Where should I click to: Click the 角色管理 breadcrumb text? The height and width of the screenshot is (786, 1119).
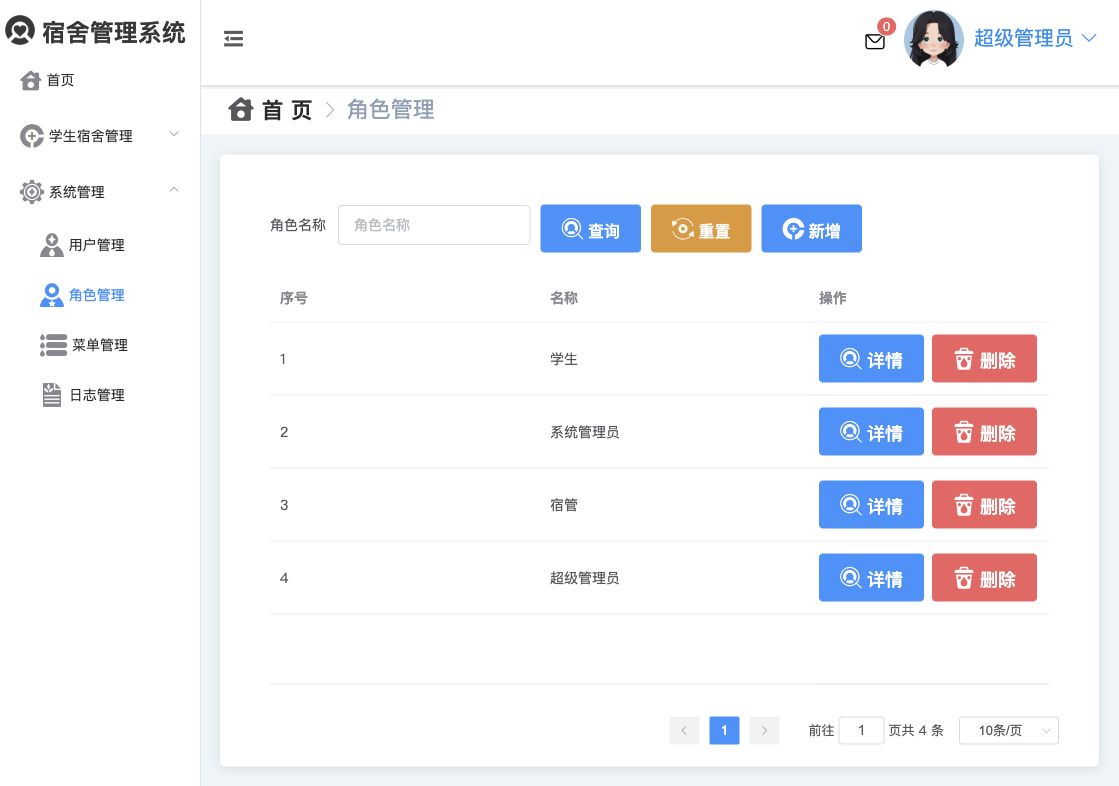tap(390, 109)
